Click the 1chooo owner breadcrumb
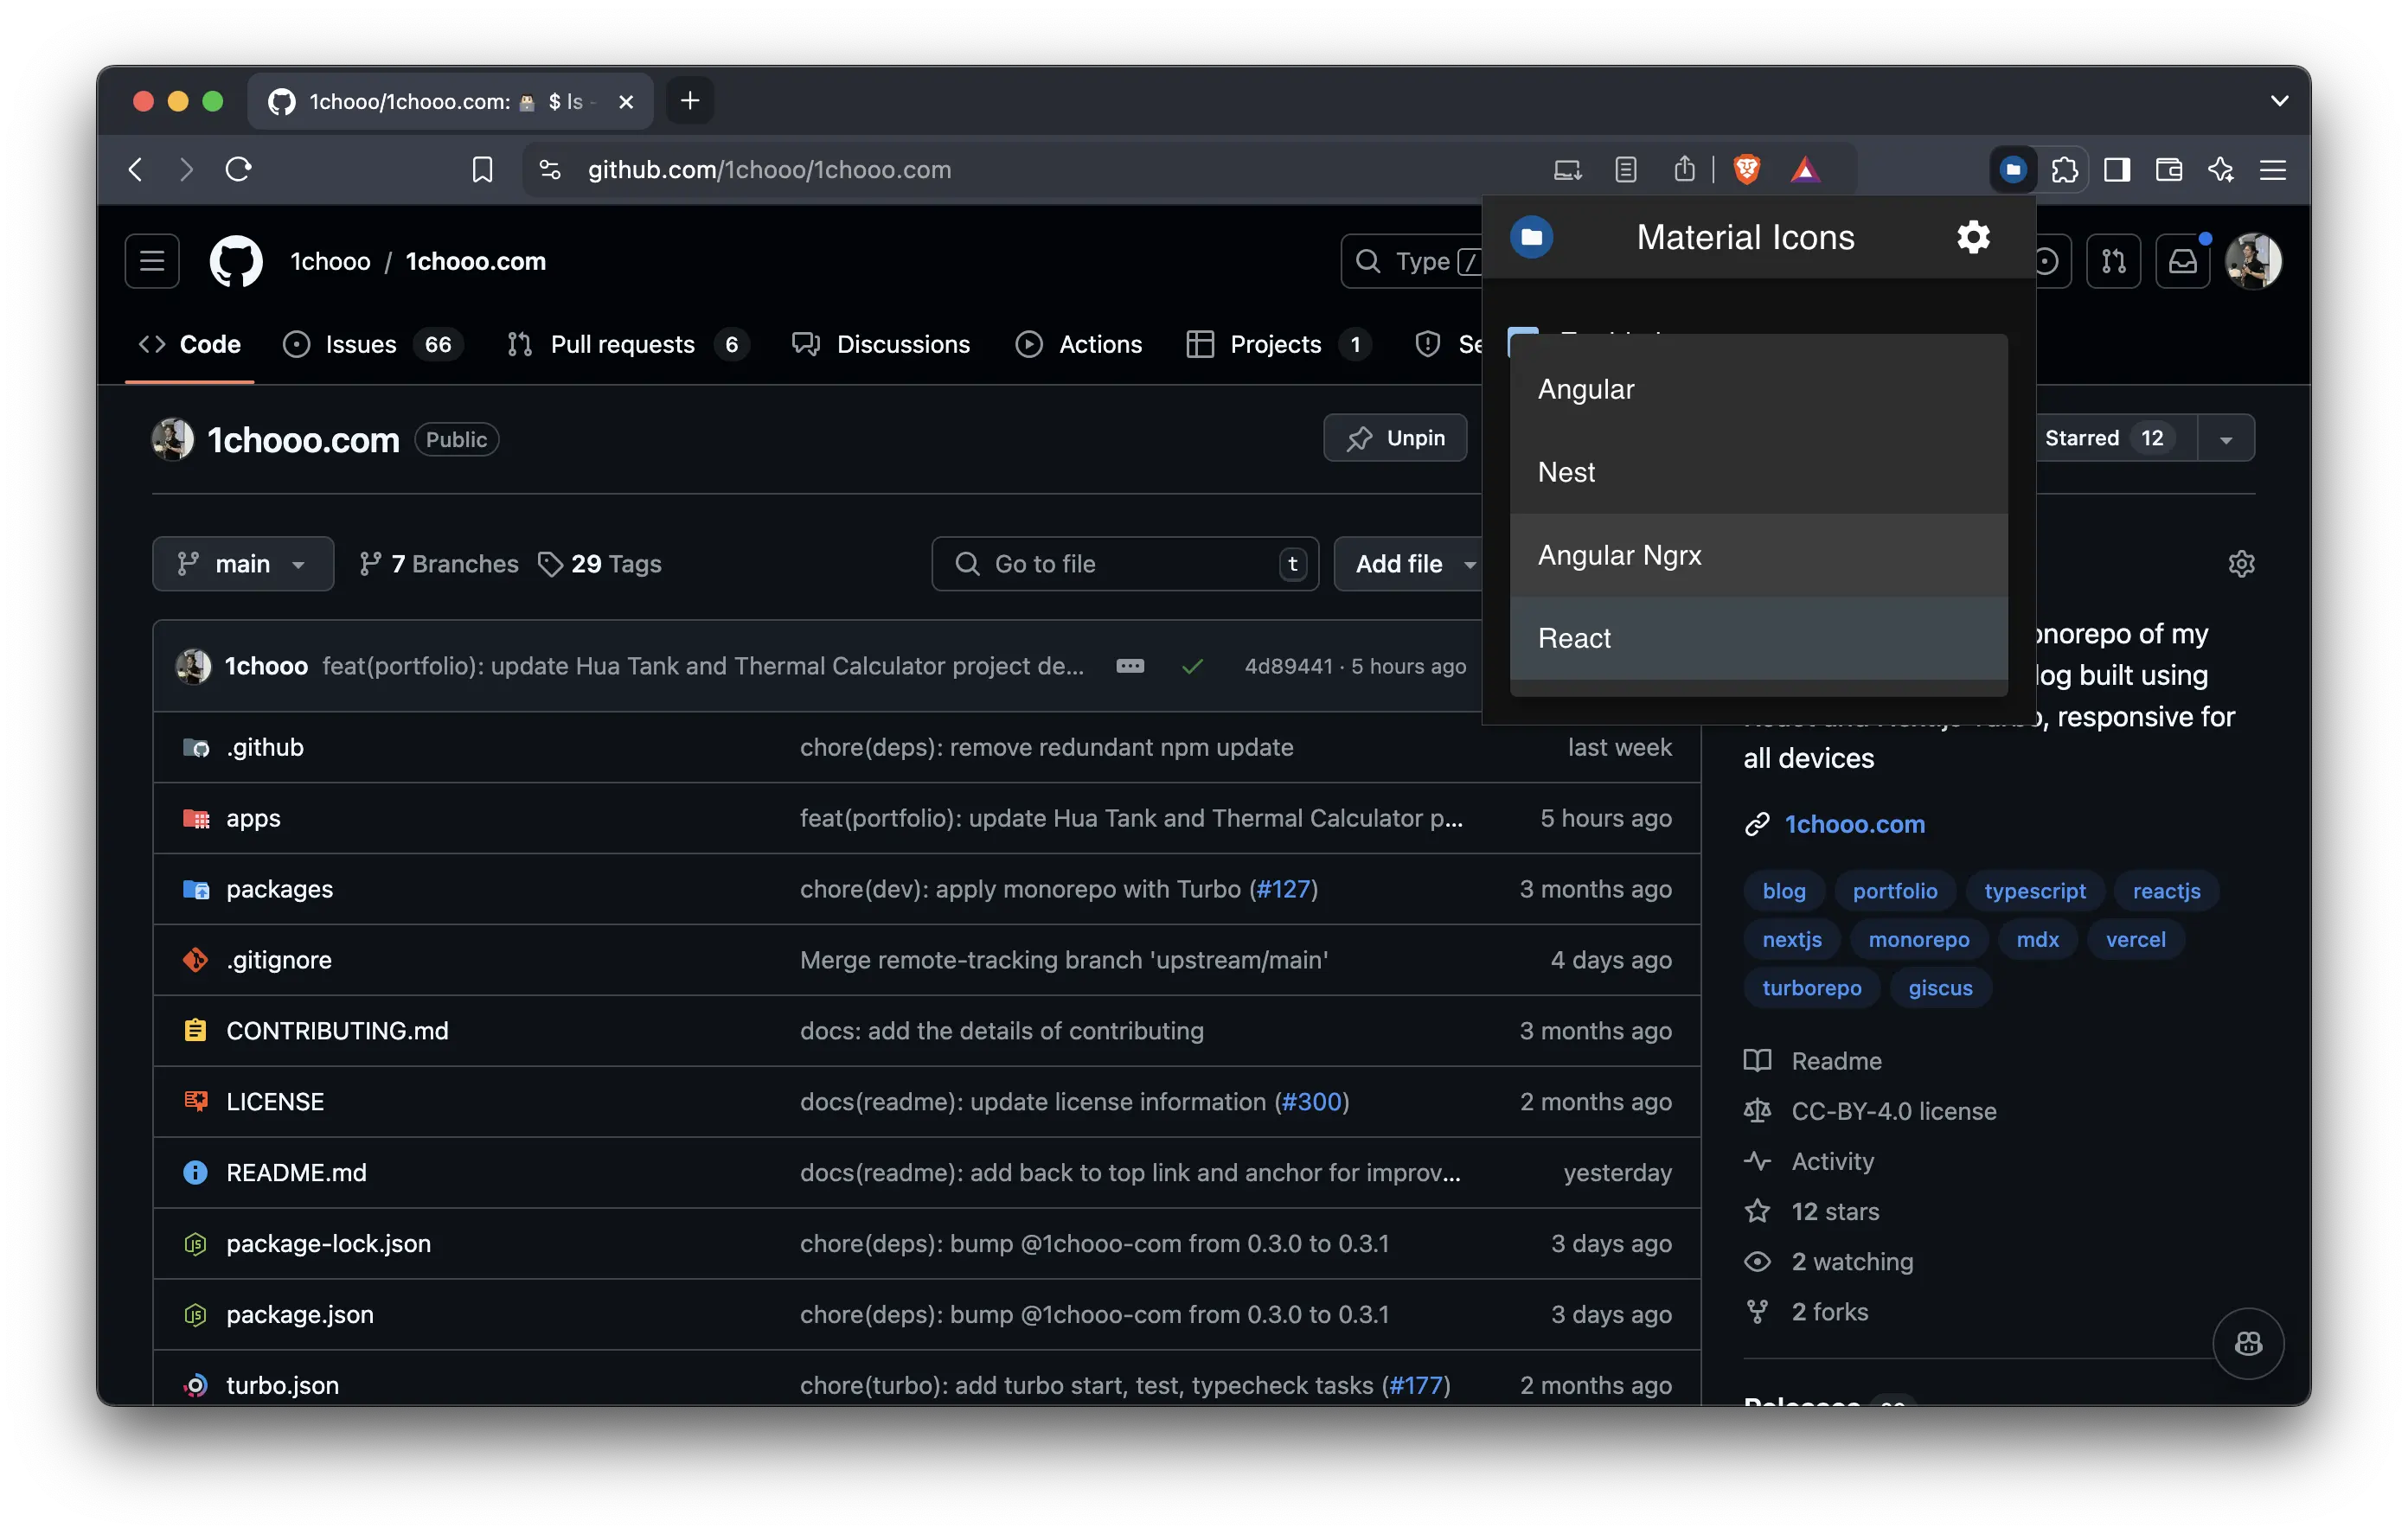The width and height of the screenshot is (2408, 1534). click(330, 261)
